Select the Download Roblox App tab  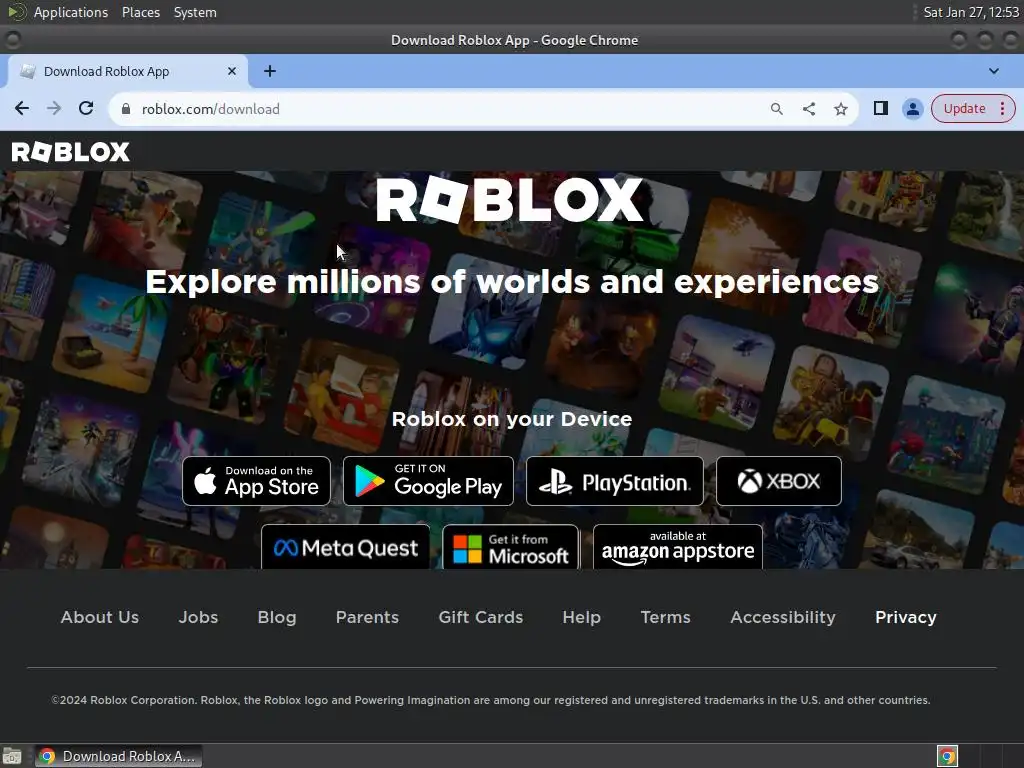128,71
